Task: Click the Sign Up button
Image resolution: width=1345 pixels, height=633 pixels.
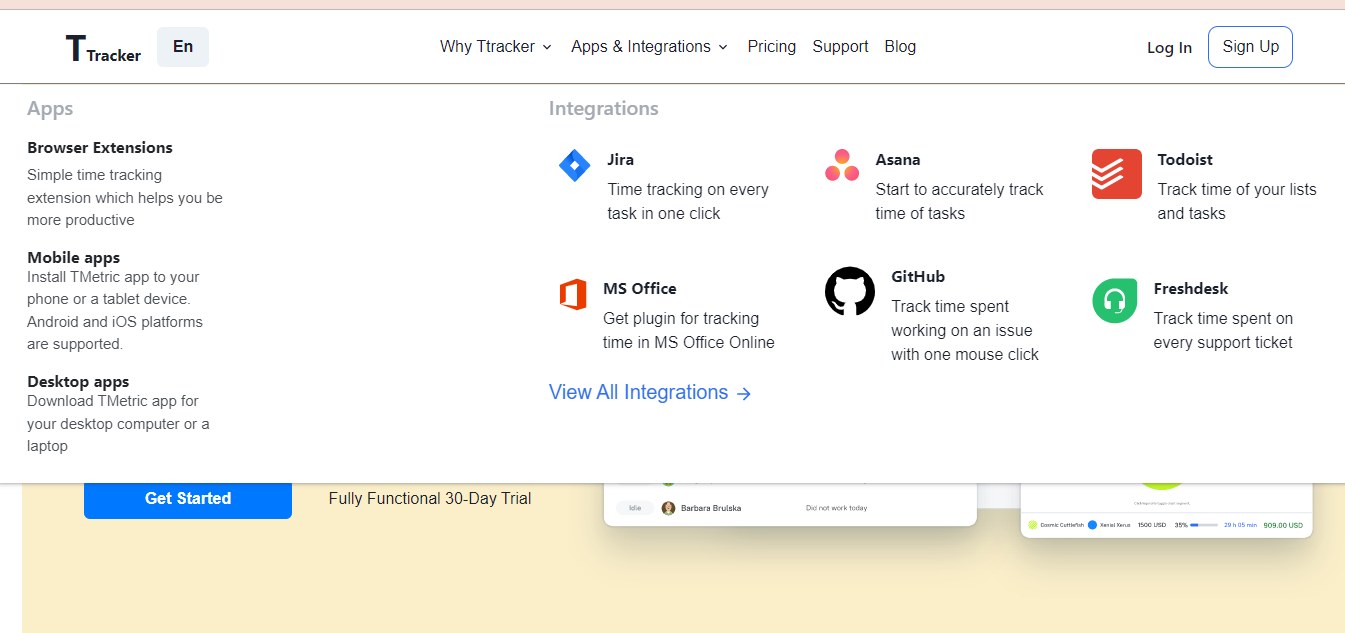Action: (x=1250, y=47)
